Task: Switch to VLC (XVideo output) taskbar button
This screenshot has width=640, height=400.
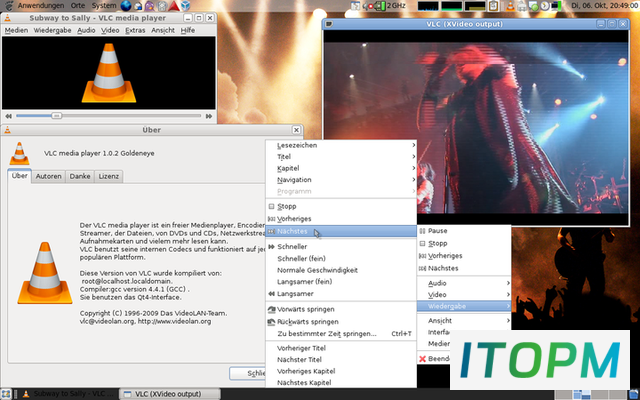Action: coord(170,394)
